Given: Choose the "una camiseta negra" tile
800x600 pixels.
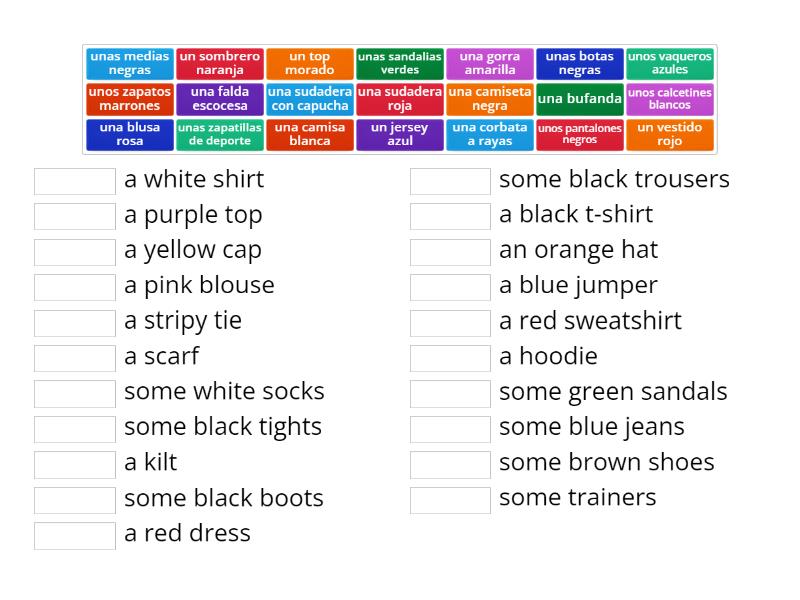Looking at the screenshot, I should click(490, 99).
